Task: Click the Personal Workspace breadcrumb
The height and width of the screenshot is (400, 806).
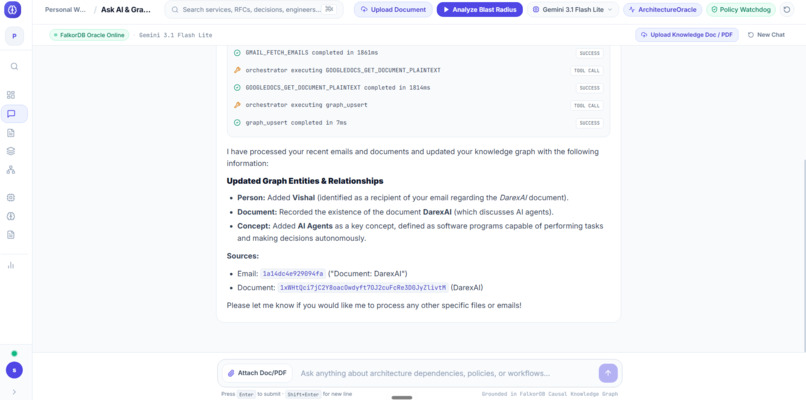Action: (x=65, y=9)
